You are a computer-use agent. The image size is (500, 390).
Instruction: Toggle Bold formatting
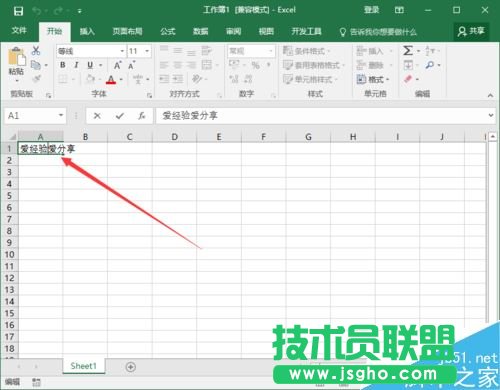click(63, 65)
